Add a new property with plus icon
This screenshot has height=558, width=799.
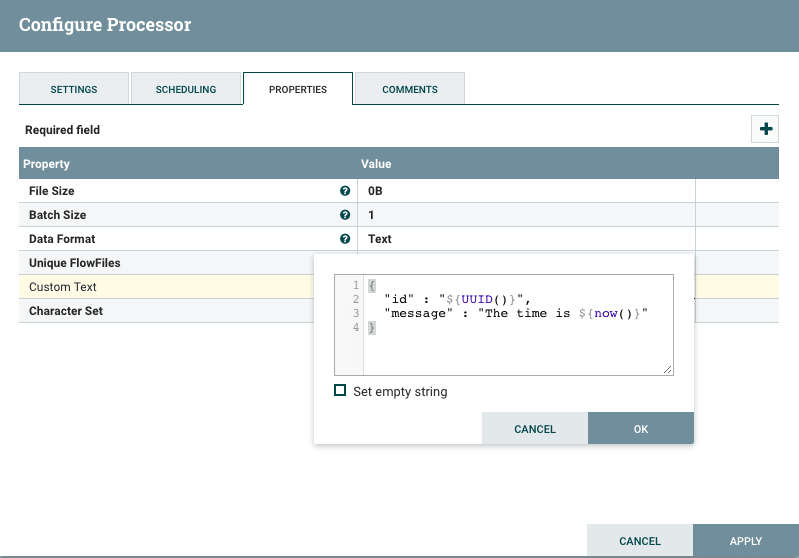click(x=765, y=129)
